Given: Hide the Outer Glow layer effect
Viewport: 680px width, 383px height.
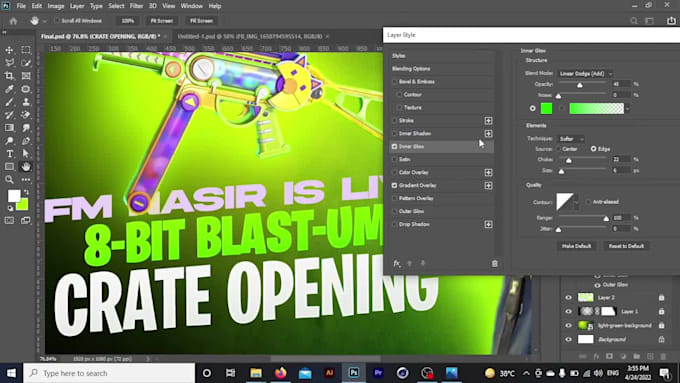Looking at the screenshot, I should click(597, 285).
